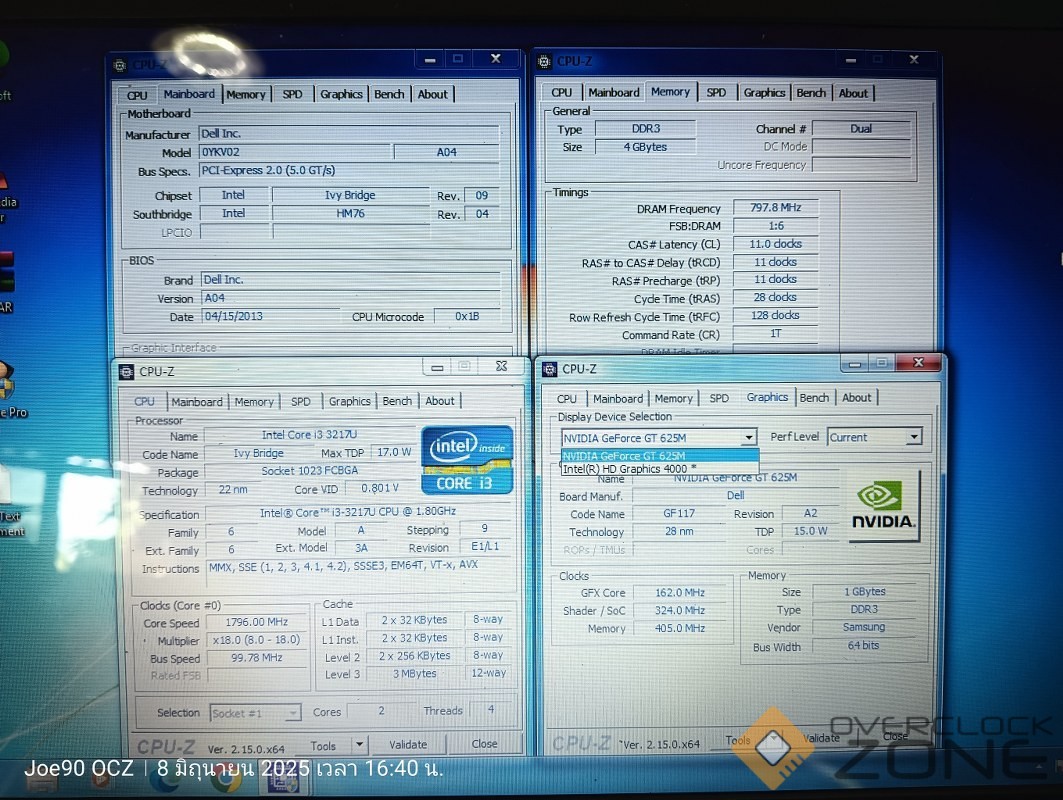Click the NVIDIA logo in Graphics window
The image size is (1063, 800).
tap(883, 505)
